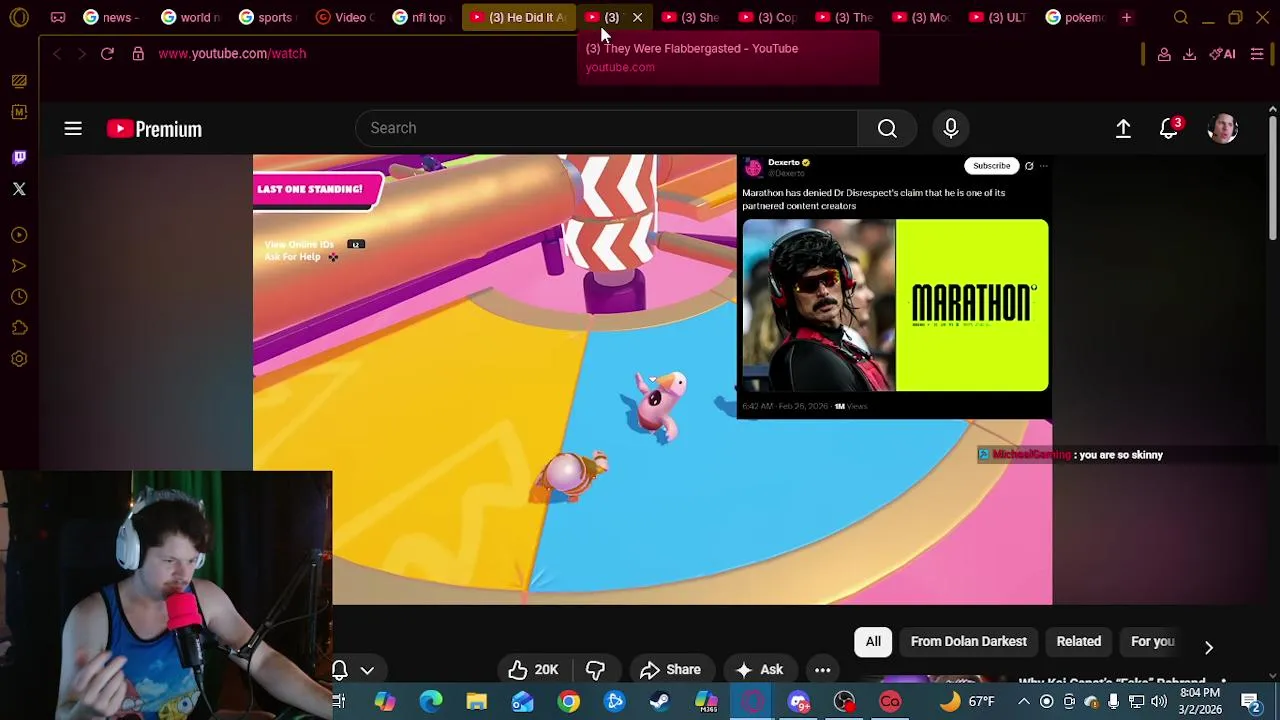Switch to the '(3) ULT' YouTube tab
Screen dimensions: 1280x720
click(998, 17)
